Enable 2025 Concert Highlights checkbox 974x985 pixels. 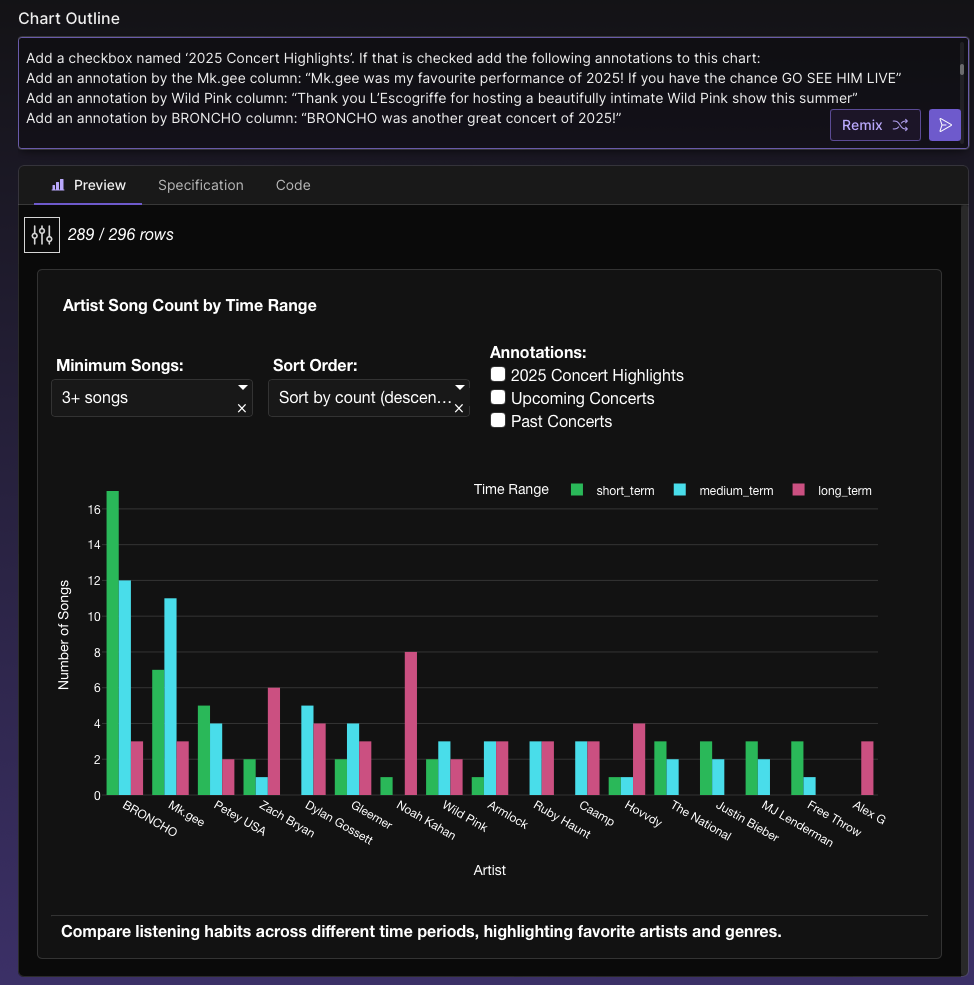click(x=498, y=374)
